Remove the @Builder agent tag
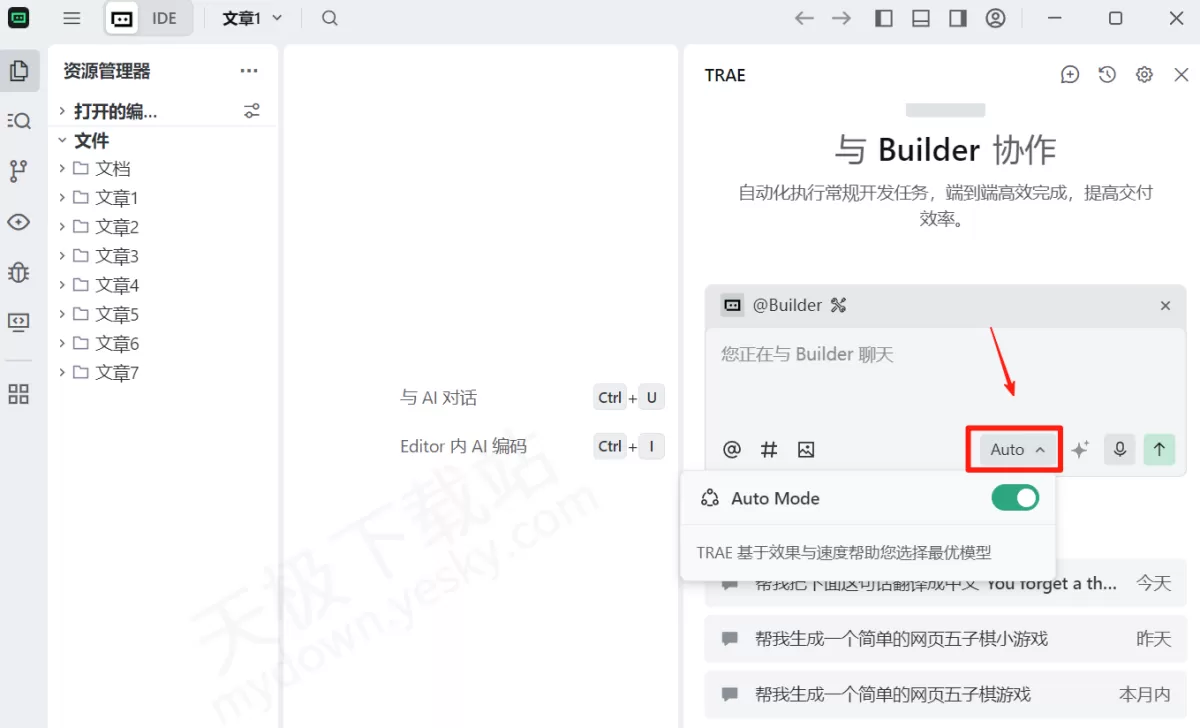The image size is (1200, 728). pos(1165,306)
